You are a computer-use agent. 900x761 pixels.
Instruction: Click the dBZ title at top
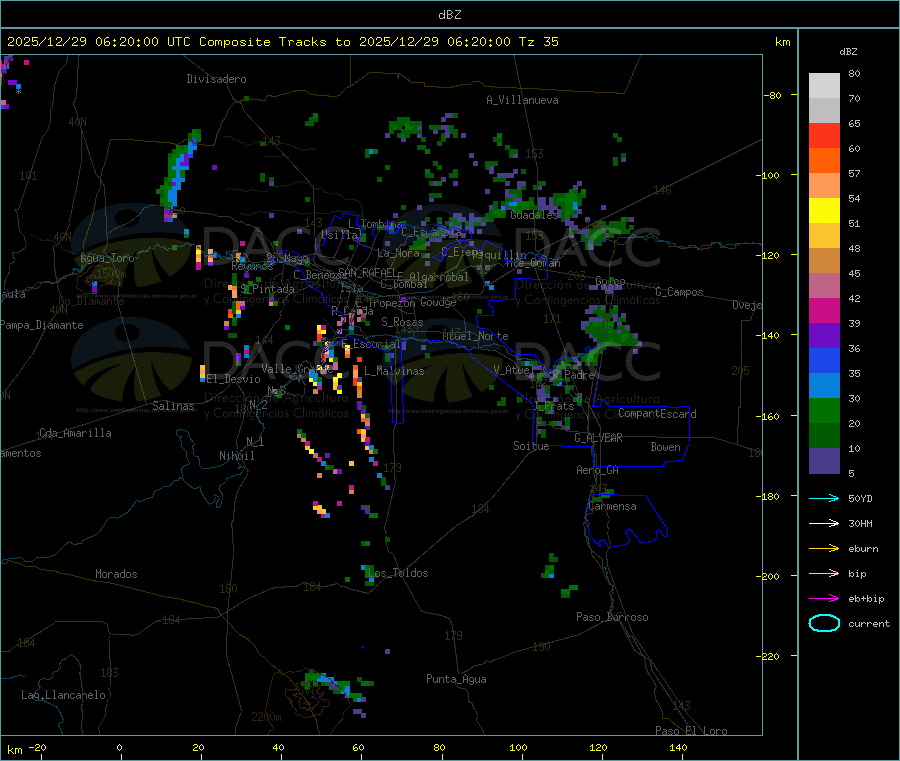pyautogui.click(x=449, y=15)
